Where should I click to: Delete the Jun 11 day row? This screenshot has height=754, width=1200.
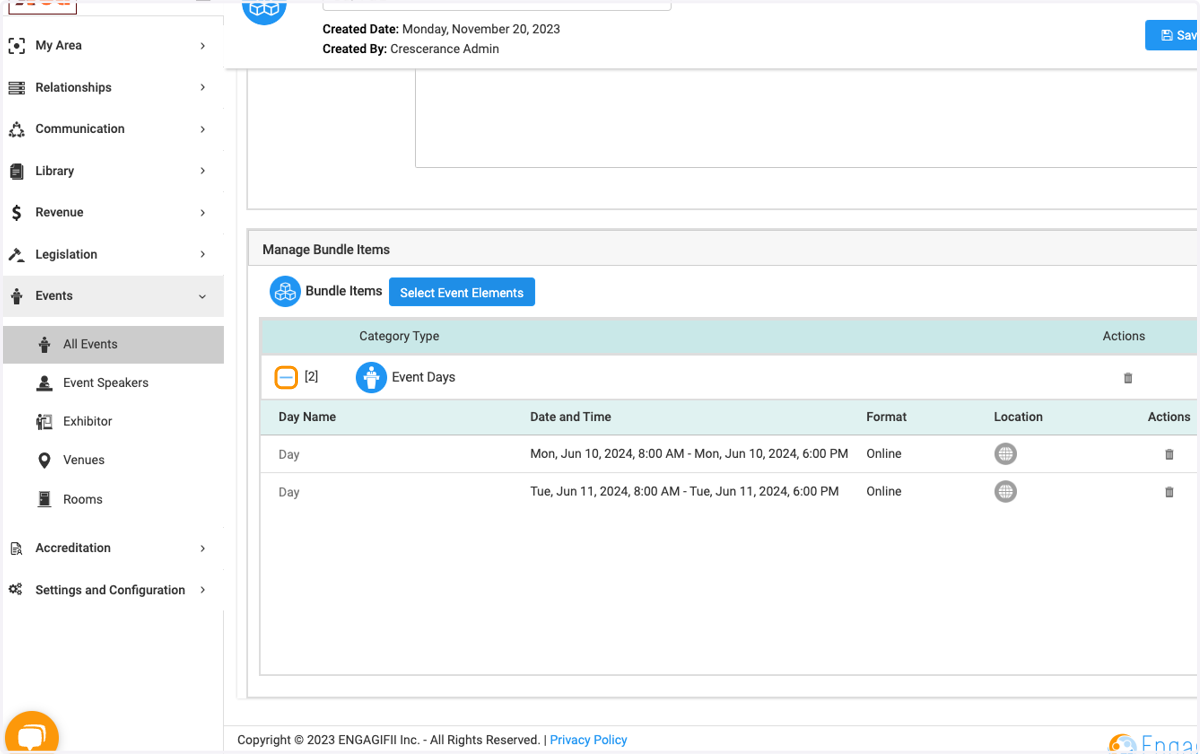click(x=1169, y=492)
